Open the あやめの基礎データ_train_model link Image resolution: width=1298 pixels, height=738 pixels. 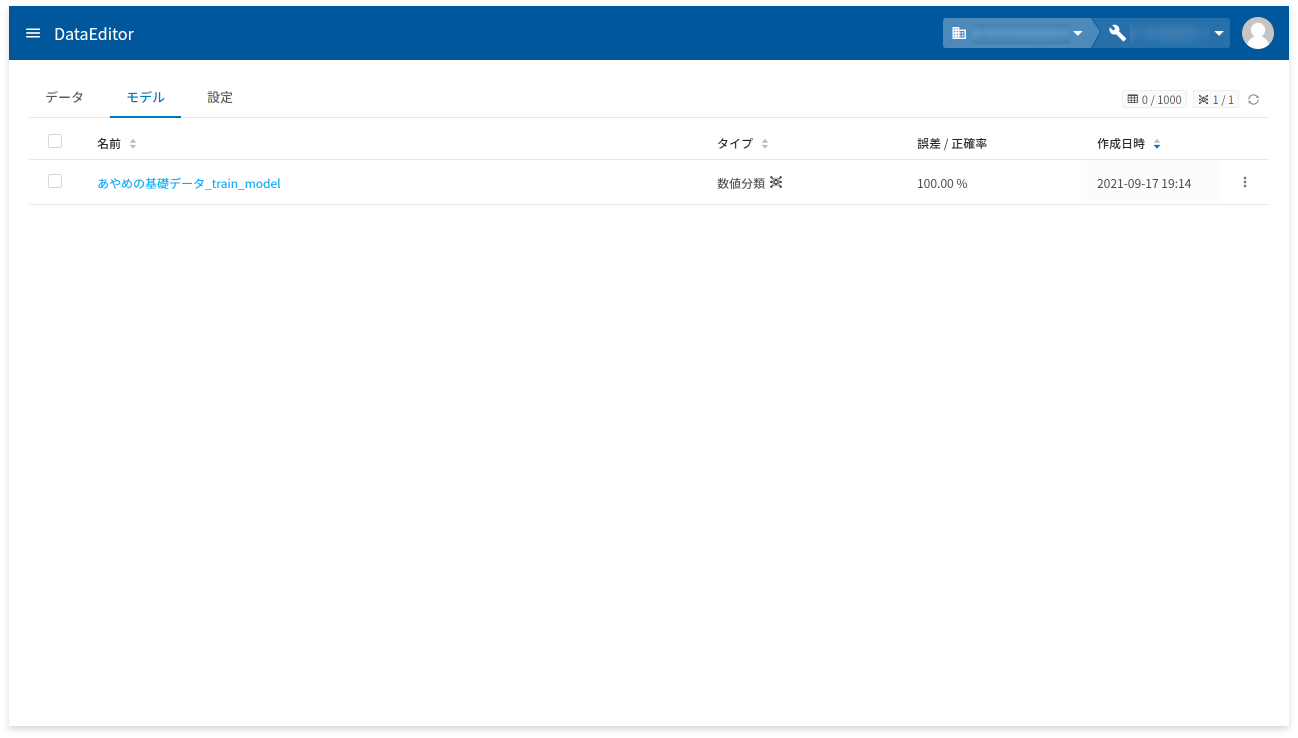click(x=189, y=183)
